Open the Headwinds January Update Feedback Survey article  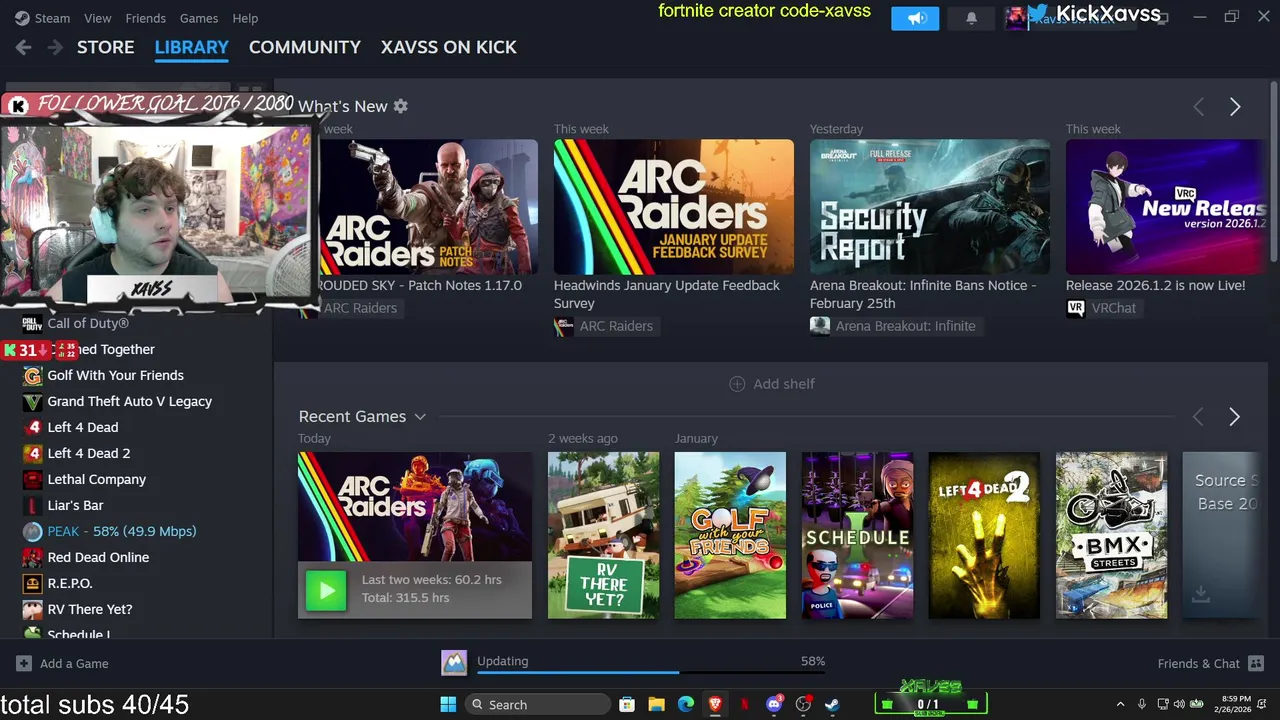(x=667, y=294)
